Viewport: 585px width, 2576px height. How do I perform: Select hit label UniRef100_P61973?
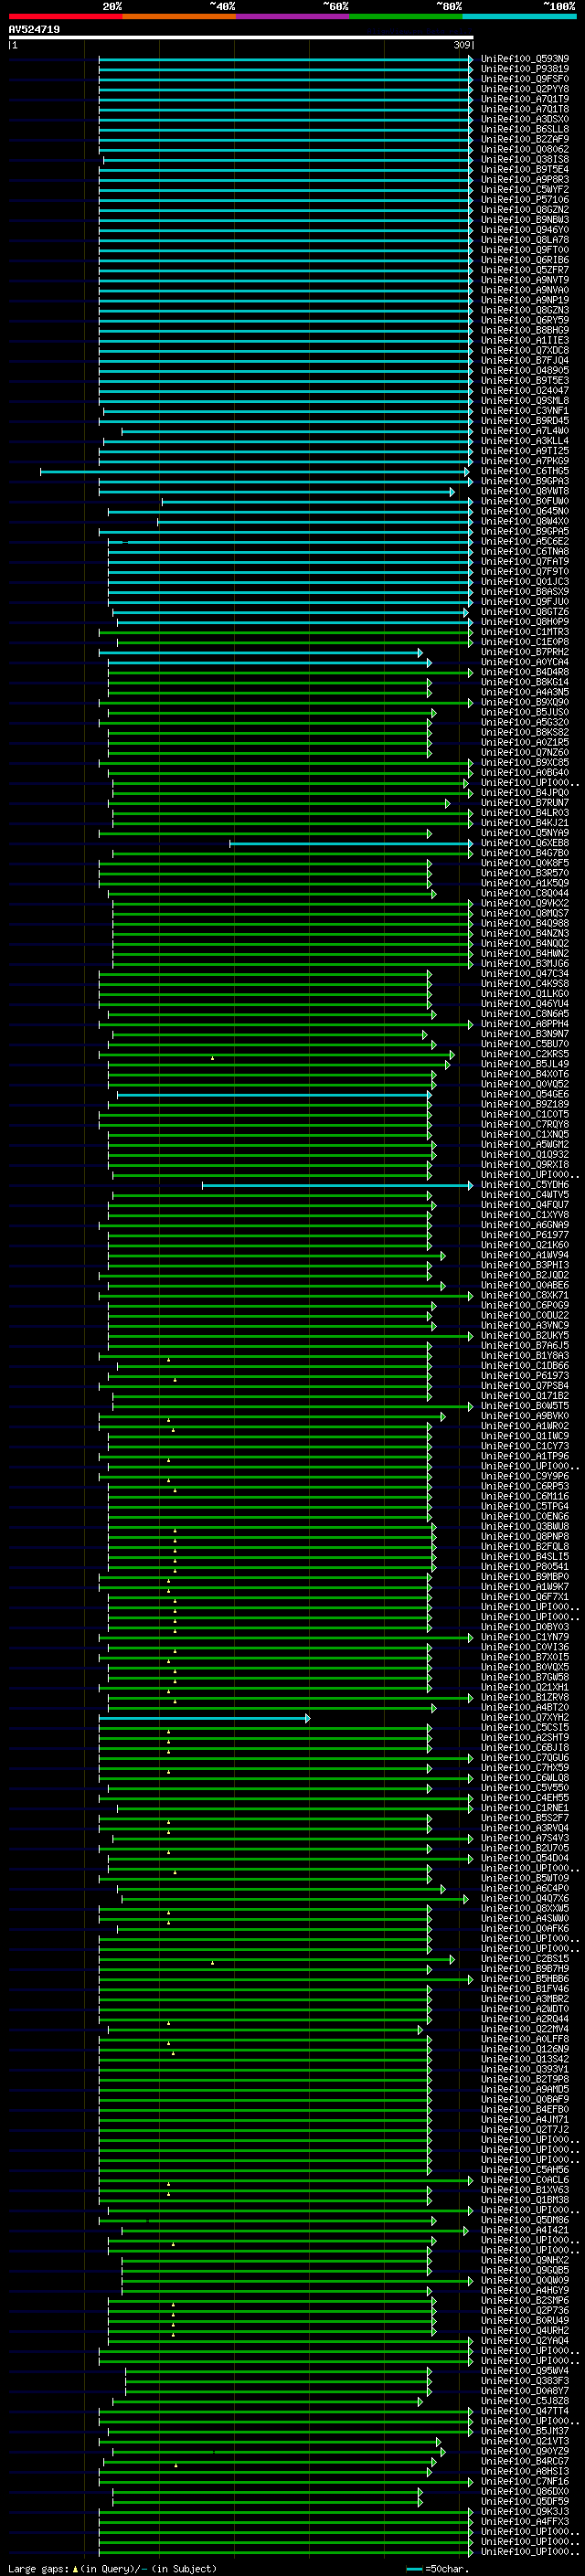coord(525,1376)
